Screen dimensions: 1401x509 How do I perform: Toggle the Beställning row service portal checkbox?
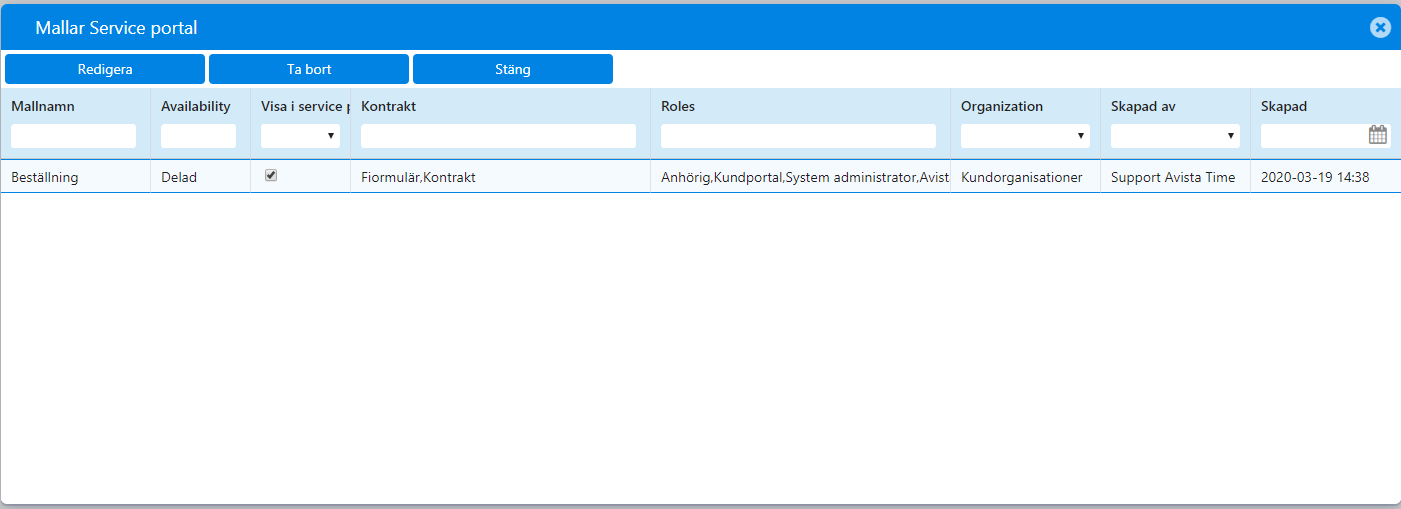click(x=271, y=175)
